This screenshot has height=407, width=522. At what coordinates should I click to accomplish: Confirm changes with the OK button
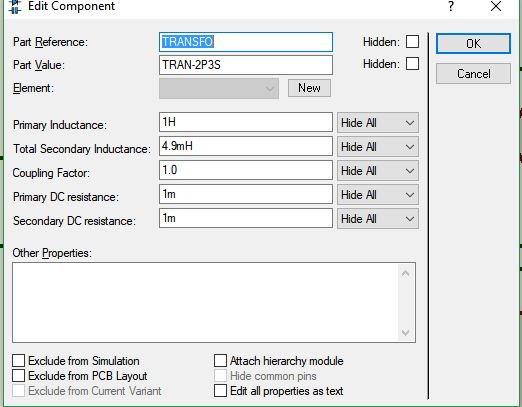(x=473, y=43)
